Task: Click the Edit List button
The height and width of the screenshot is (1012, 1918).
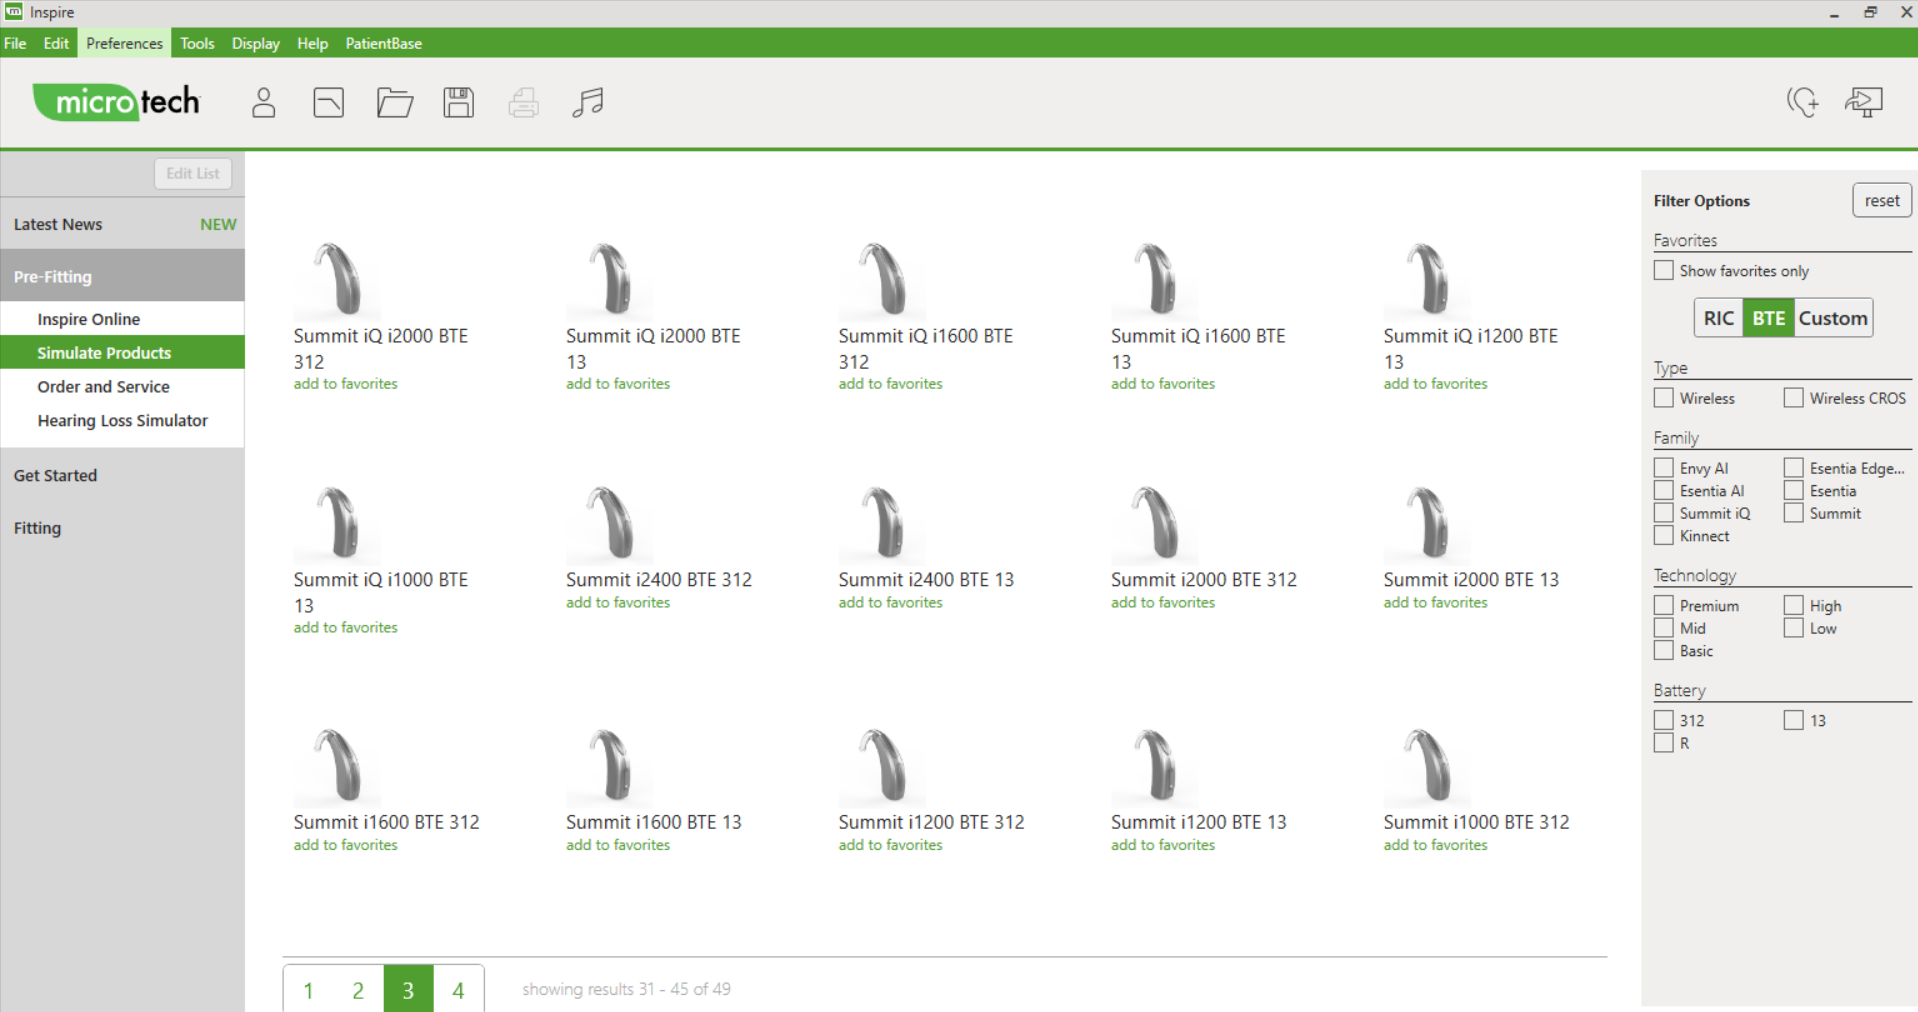Action: (x=193, y=173)
